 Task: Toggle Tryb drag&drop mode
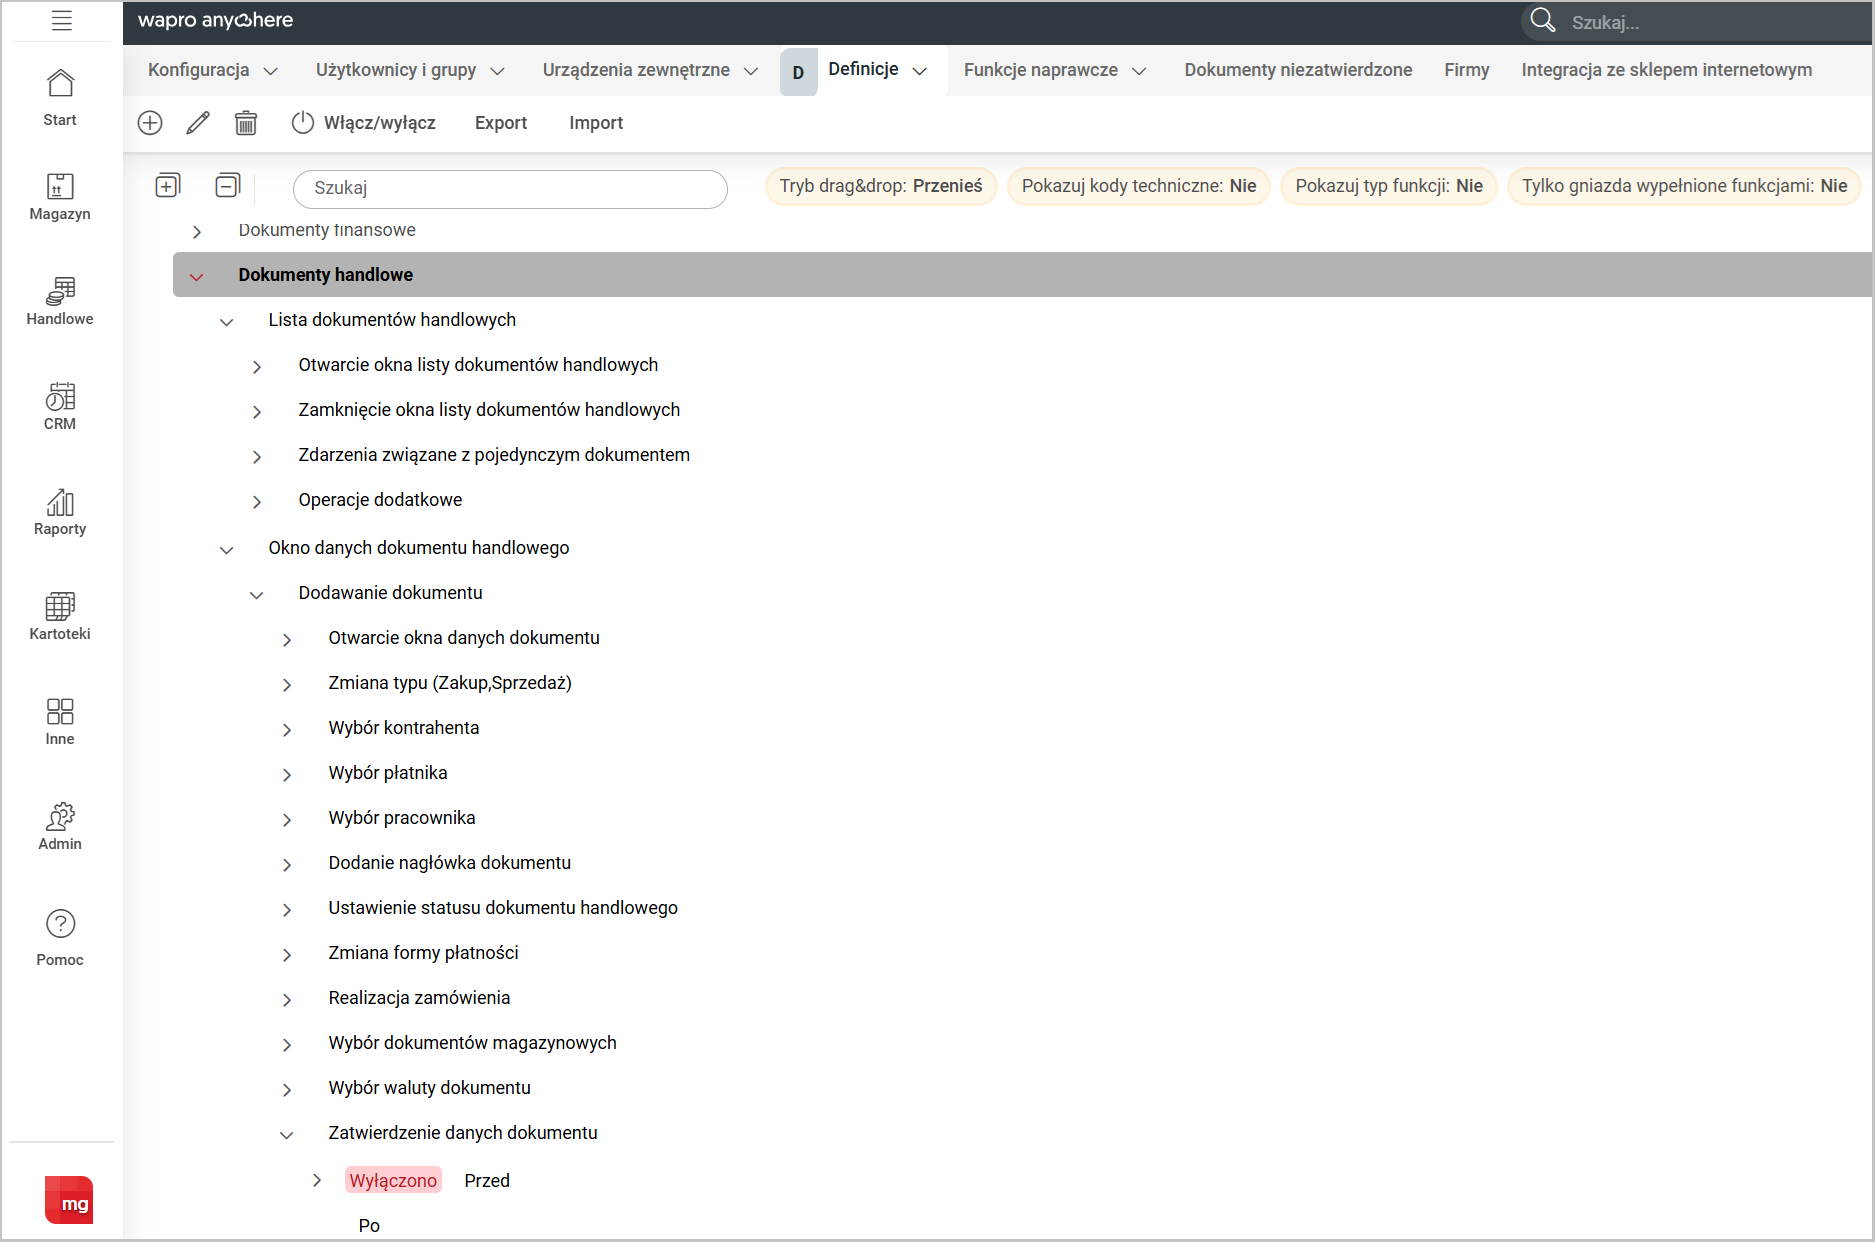coord(880,186)
